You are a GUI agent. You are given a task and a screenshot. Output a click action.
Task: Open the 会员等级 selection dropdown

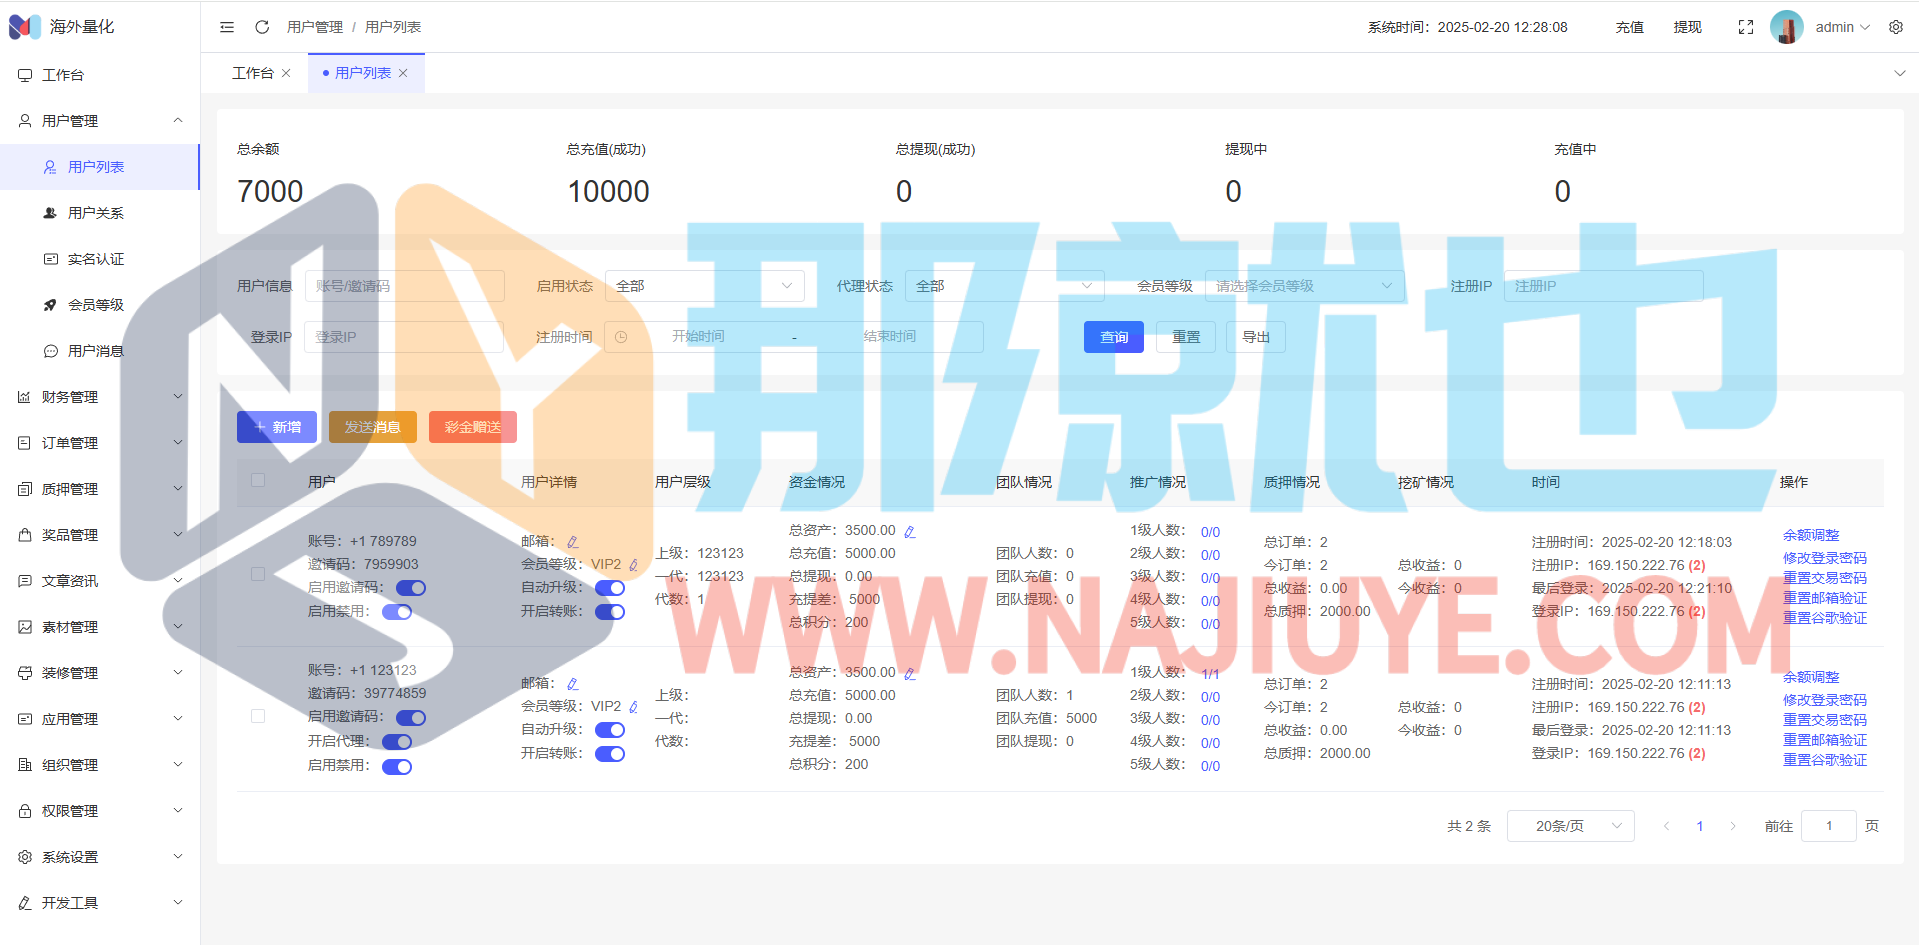pyautogui.click(x=1303, y=286)
